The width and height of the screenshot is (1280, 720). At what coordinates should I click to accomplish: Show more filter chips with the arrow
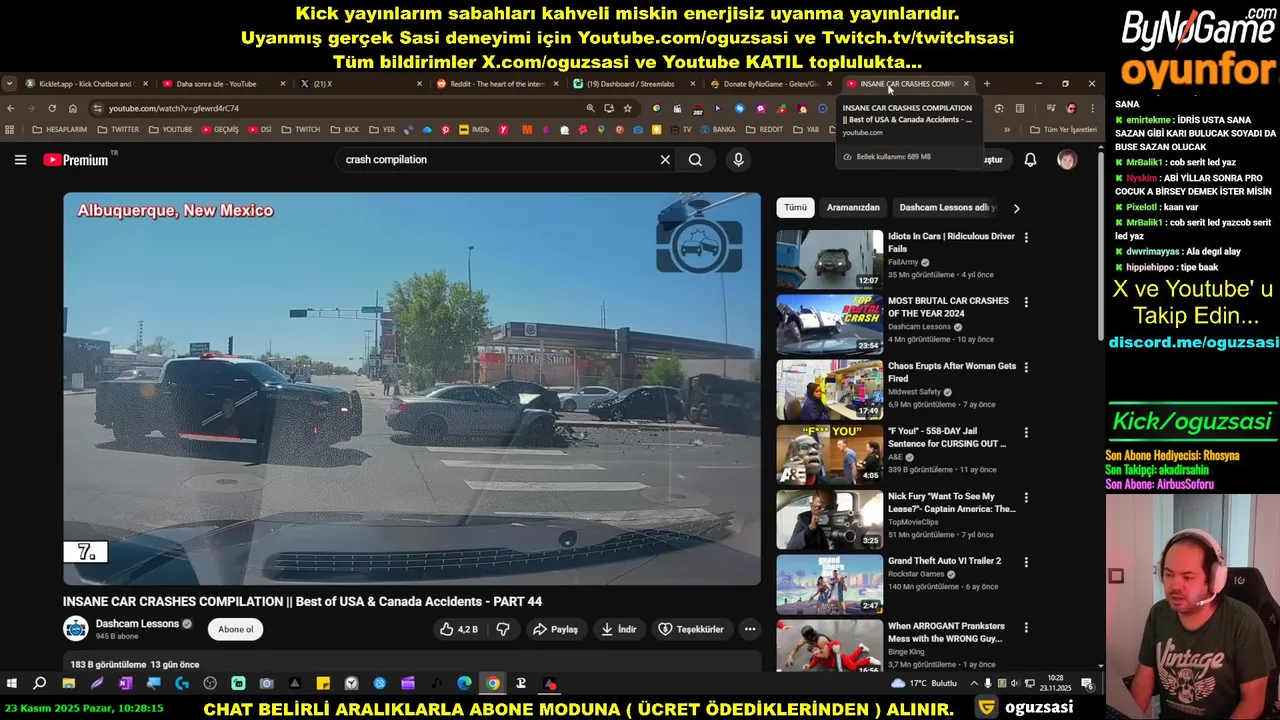(x=1016, y=208)
